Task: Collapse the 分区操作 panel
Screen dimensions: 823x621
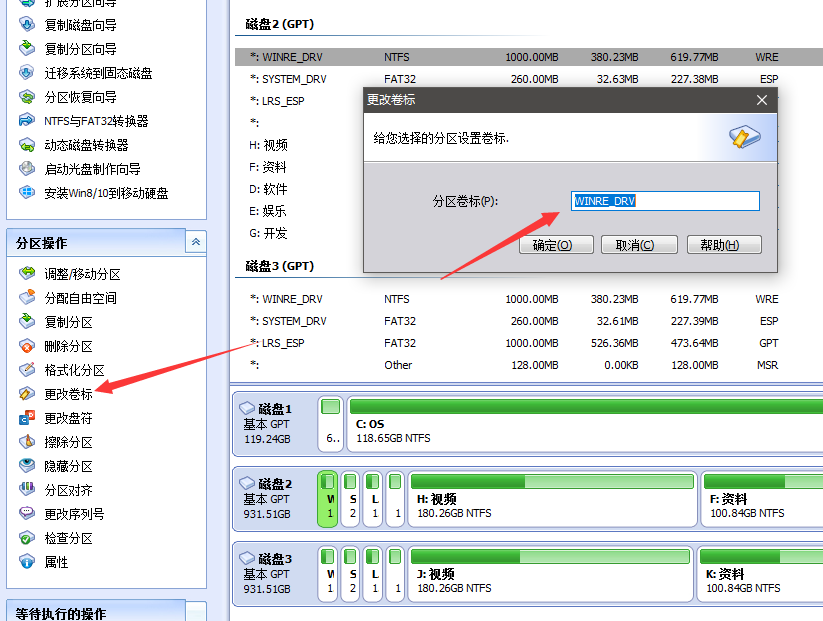Action: tap(196, 242)
